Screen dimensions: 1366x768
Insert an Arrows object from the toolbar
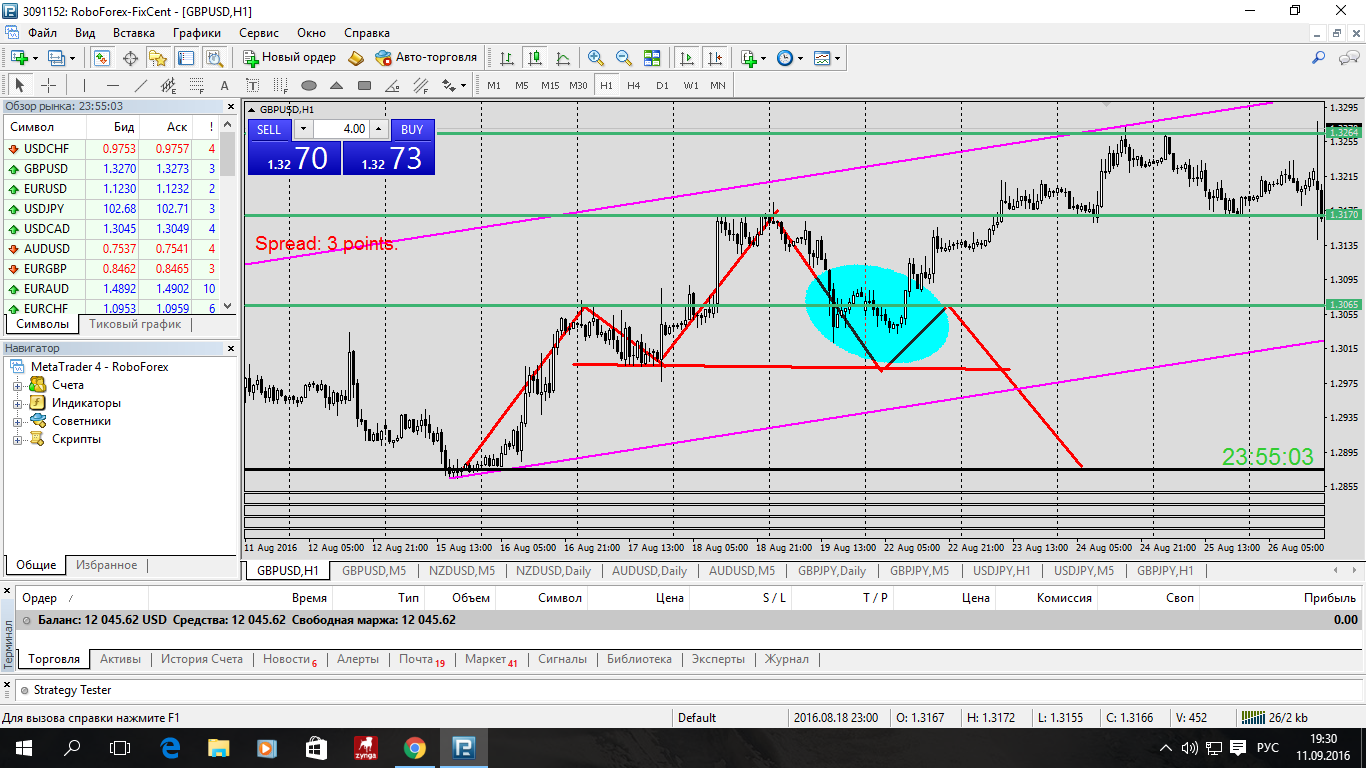(x=449, y=85)
